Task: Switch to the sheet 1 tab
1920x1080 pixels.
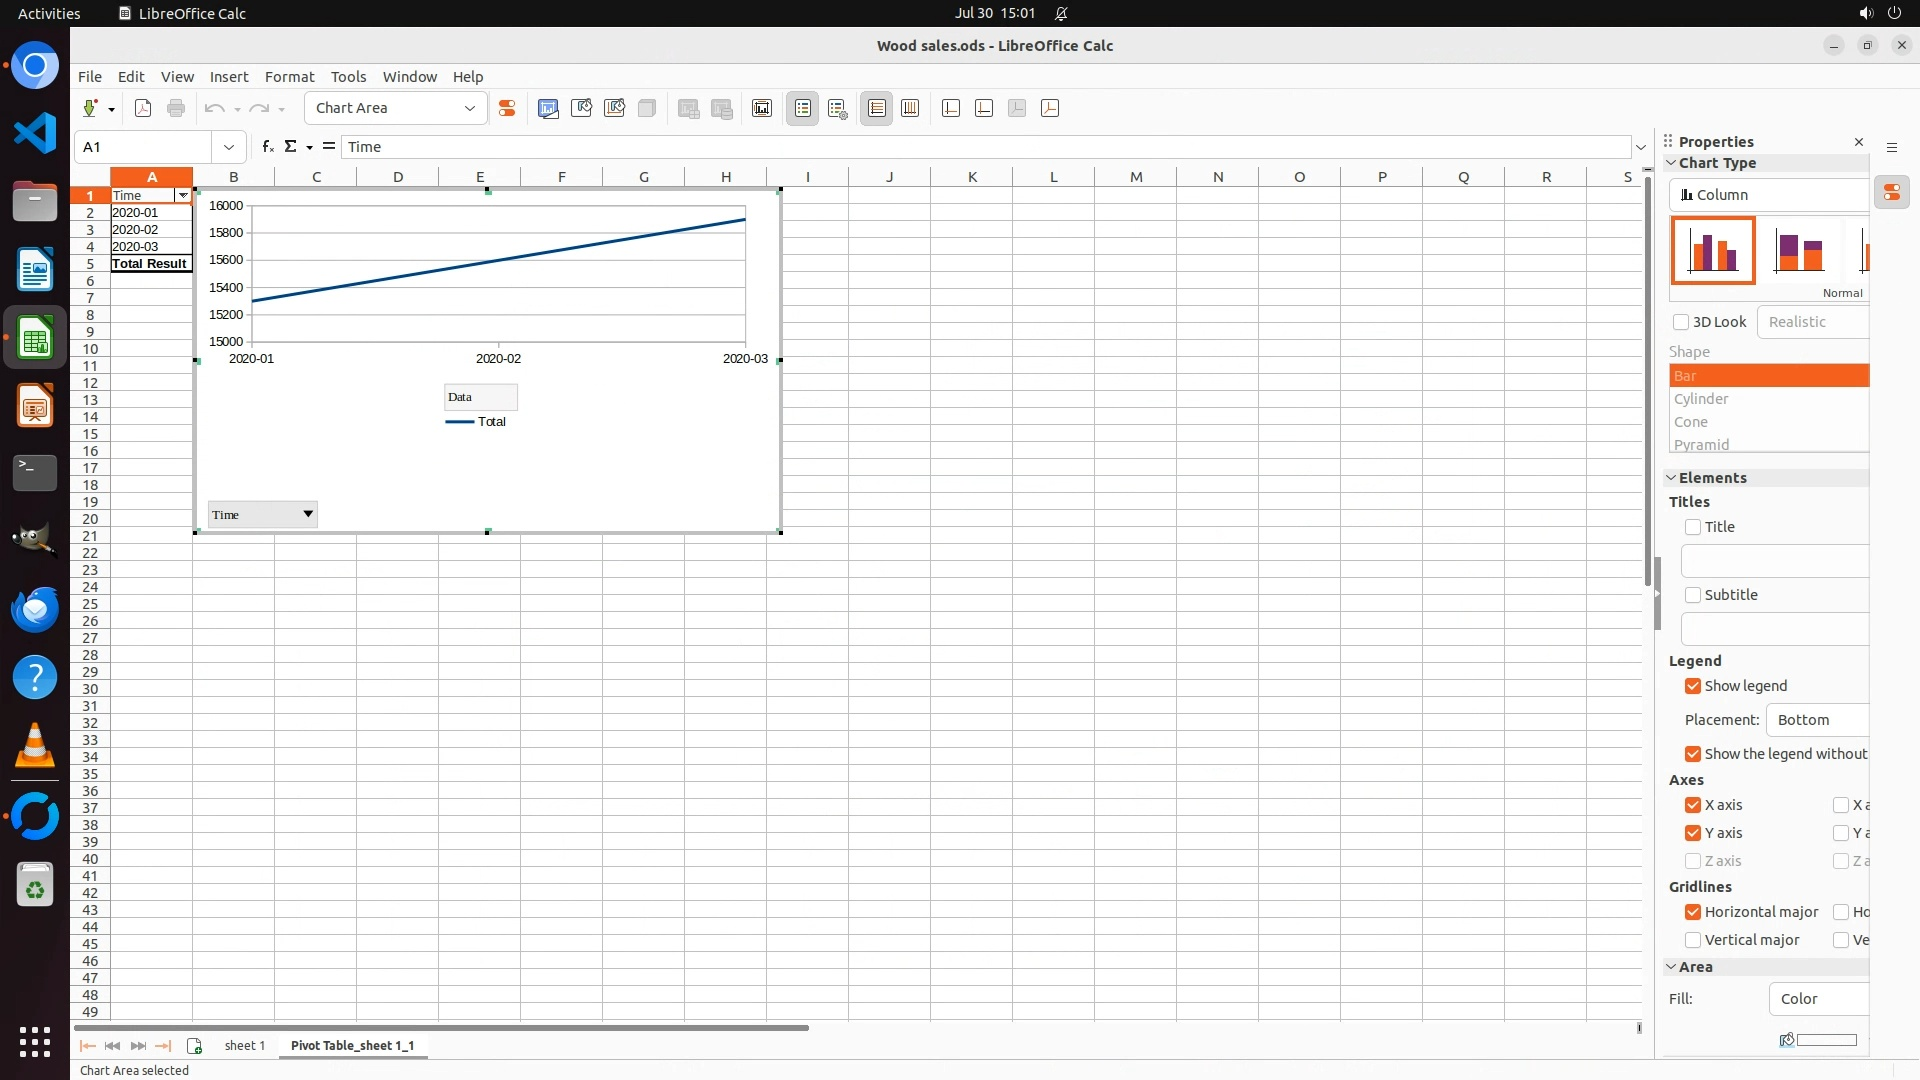Action: 245,1046
